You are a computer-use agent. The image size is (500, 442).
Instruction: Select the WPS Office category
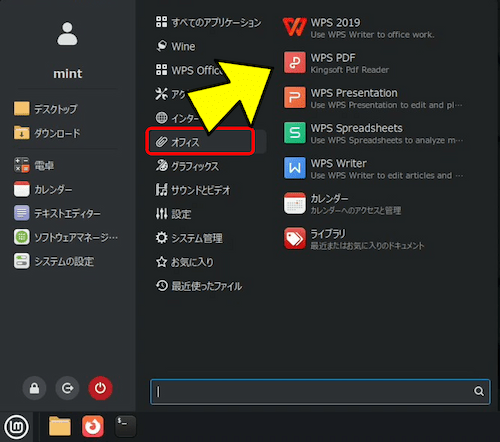click(188, 70)
